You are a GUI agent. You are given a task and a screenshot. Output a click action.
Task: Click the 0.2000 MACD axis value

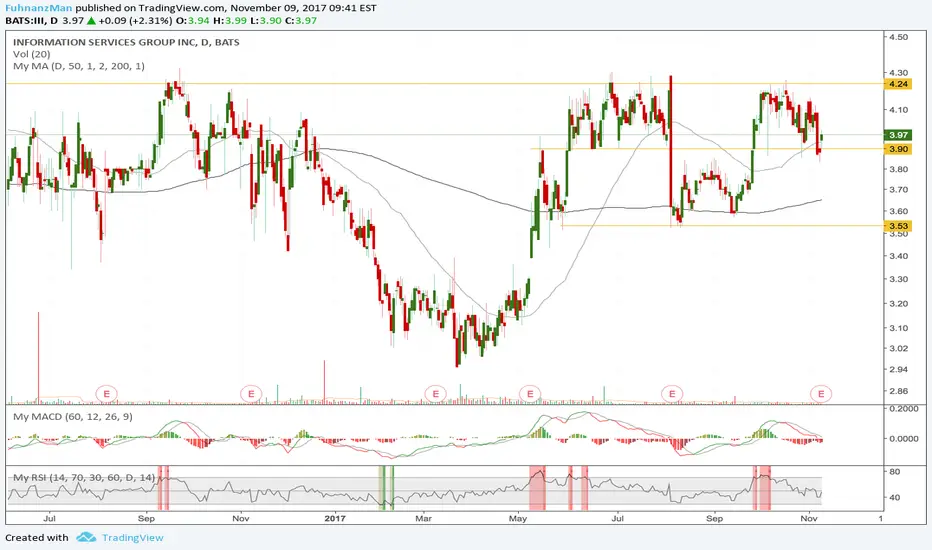(x=903, y=409)
